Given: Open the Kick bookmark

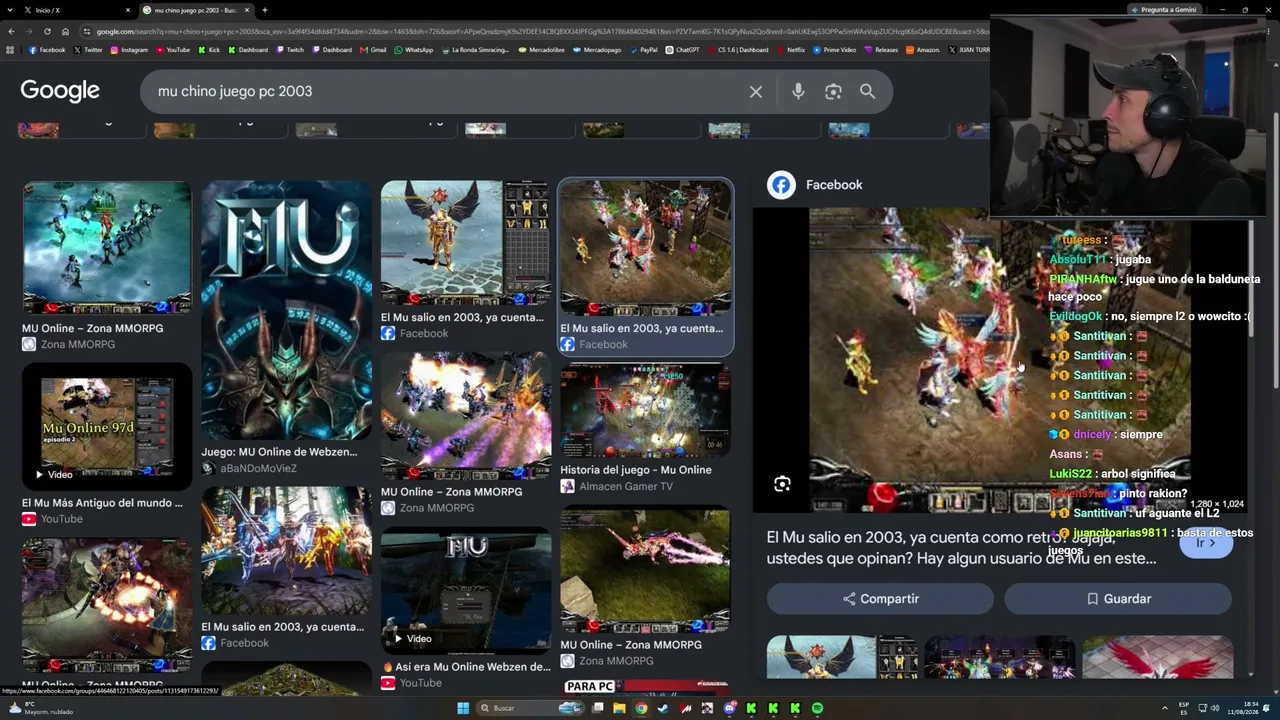Looking at the screenshot, I should pyautogui.click(x=209, y=50).
